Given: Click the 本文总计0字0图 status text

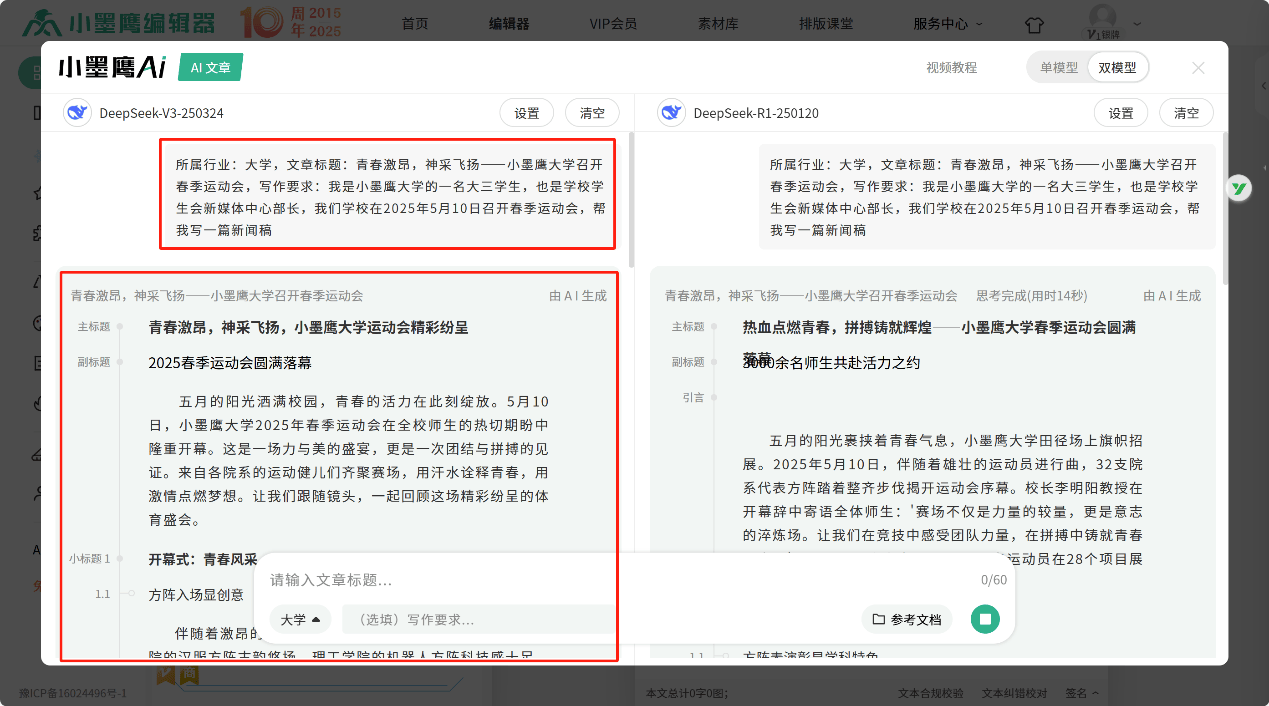Looking at the screenshot, I should point(687,692).
